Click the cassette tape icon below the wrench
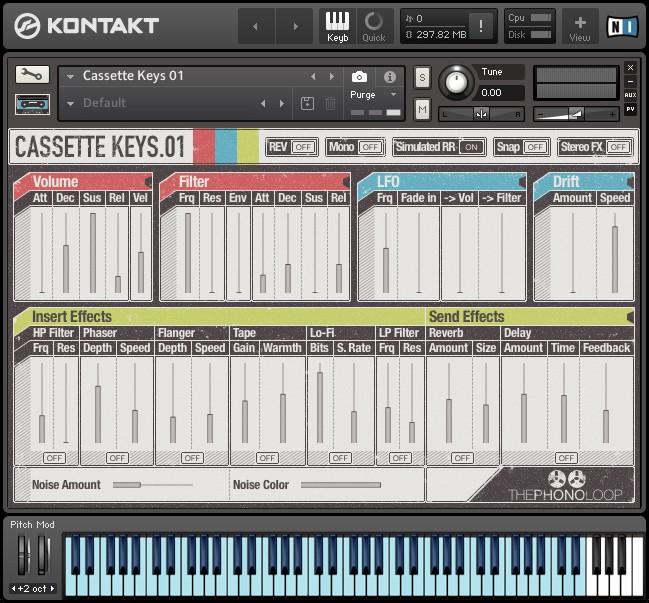The width and height of the screenshot is (649, 603). pyautogui.click(x=32, y=103)
